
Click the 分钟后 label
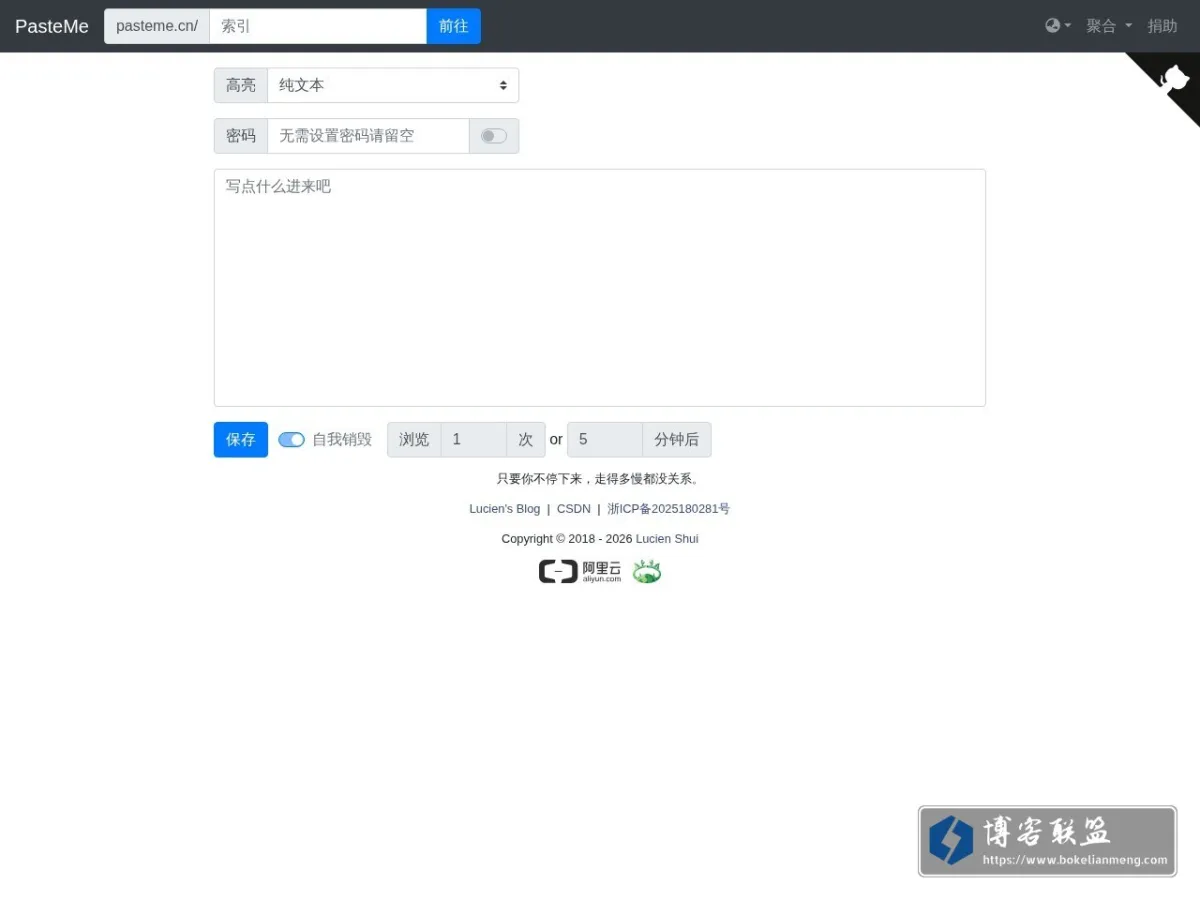click(x=677, y=440)
